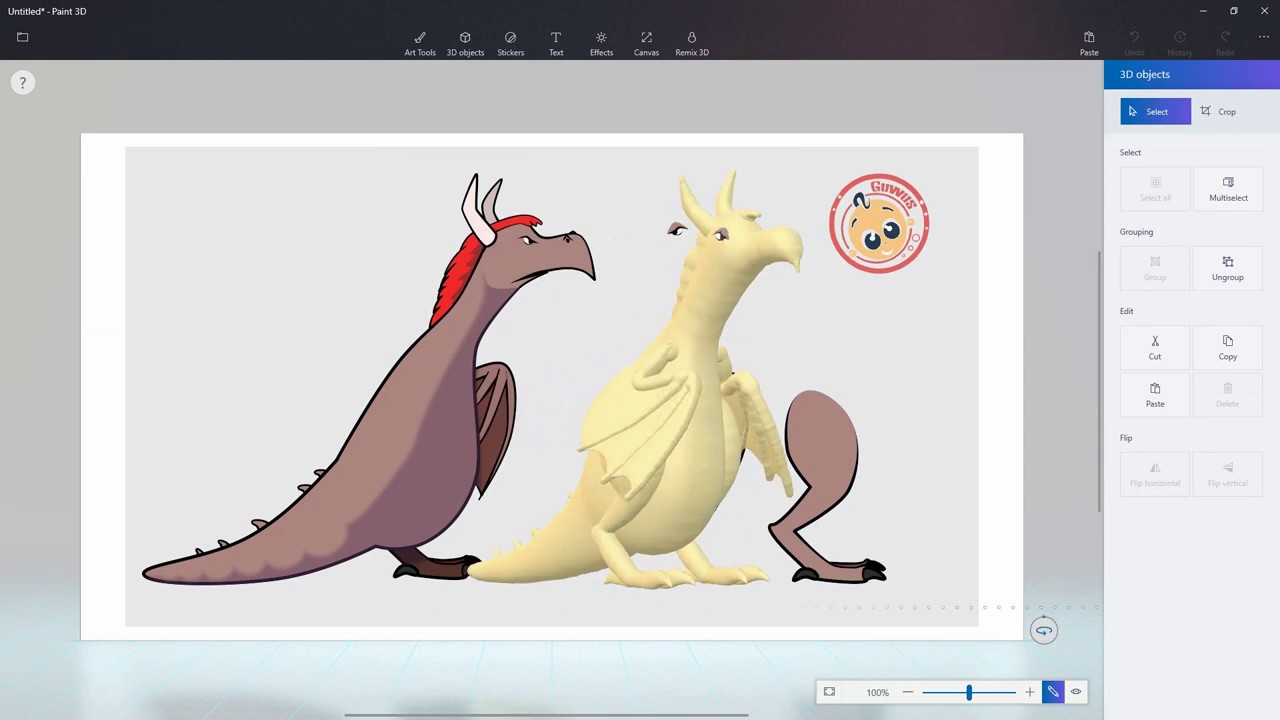Click the Cut button
1280x720 pixels.
point(1155,347)
